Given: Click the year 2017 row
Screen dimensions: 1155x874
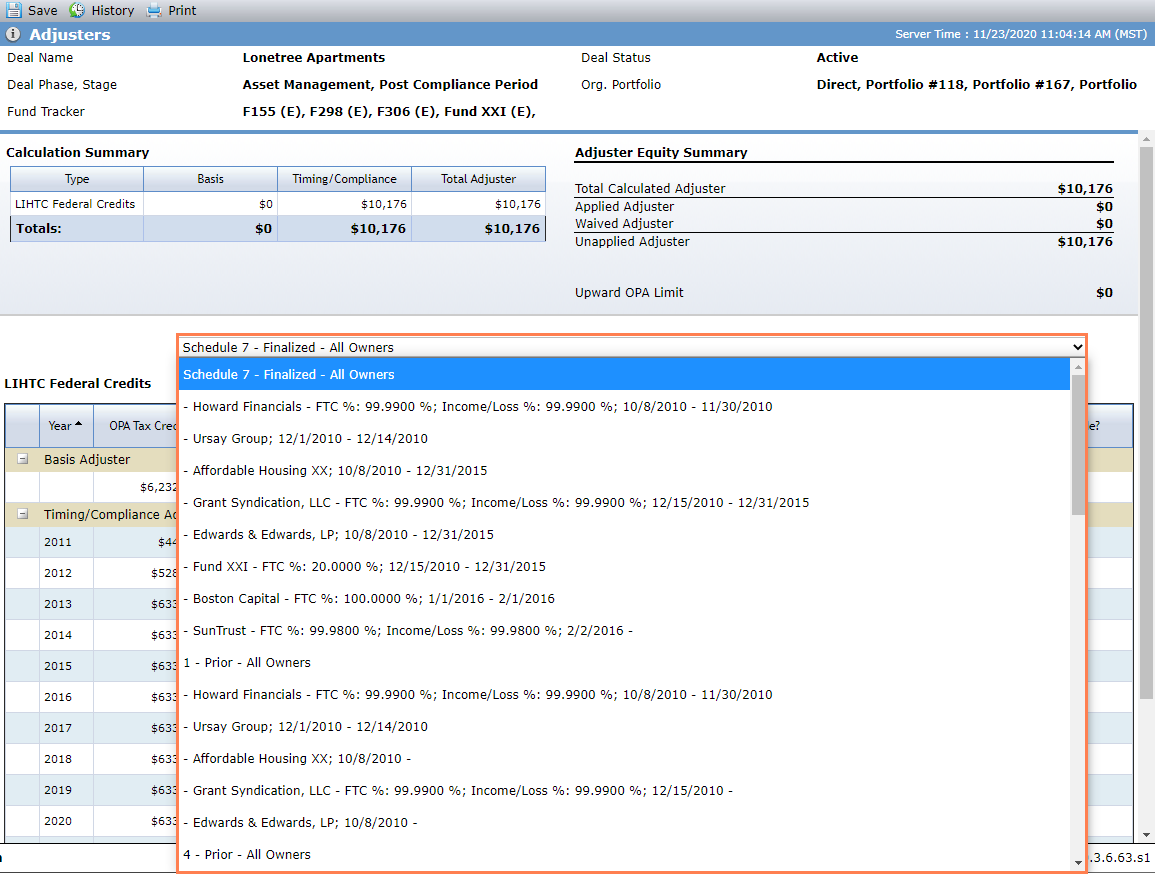Looking at the screenshot, I should click(x=91, y=727).
